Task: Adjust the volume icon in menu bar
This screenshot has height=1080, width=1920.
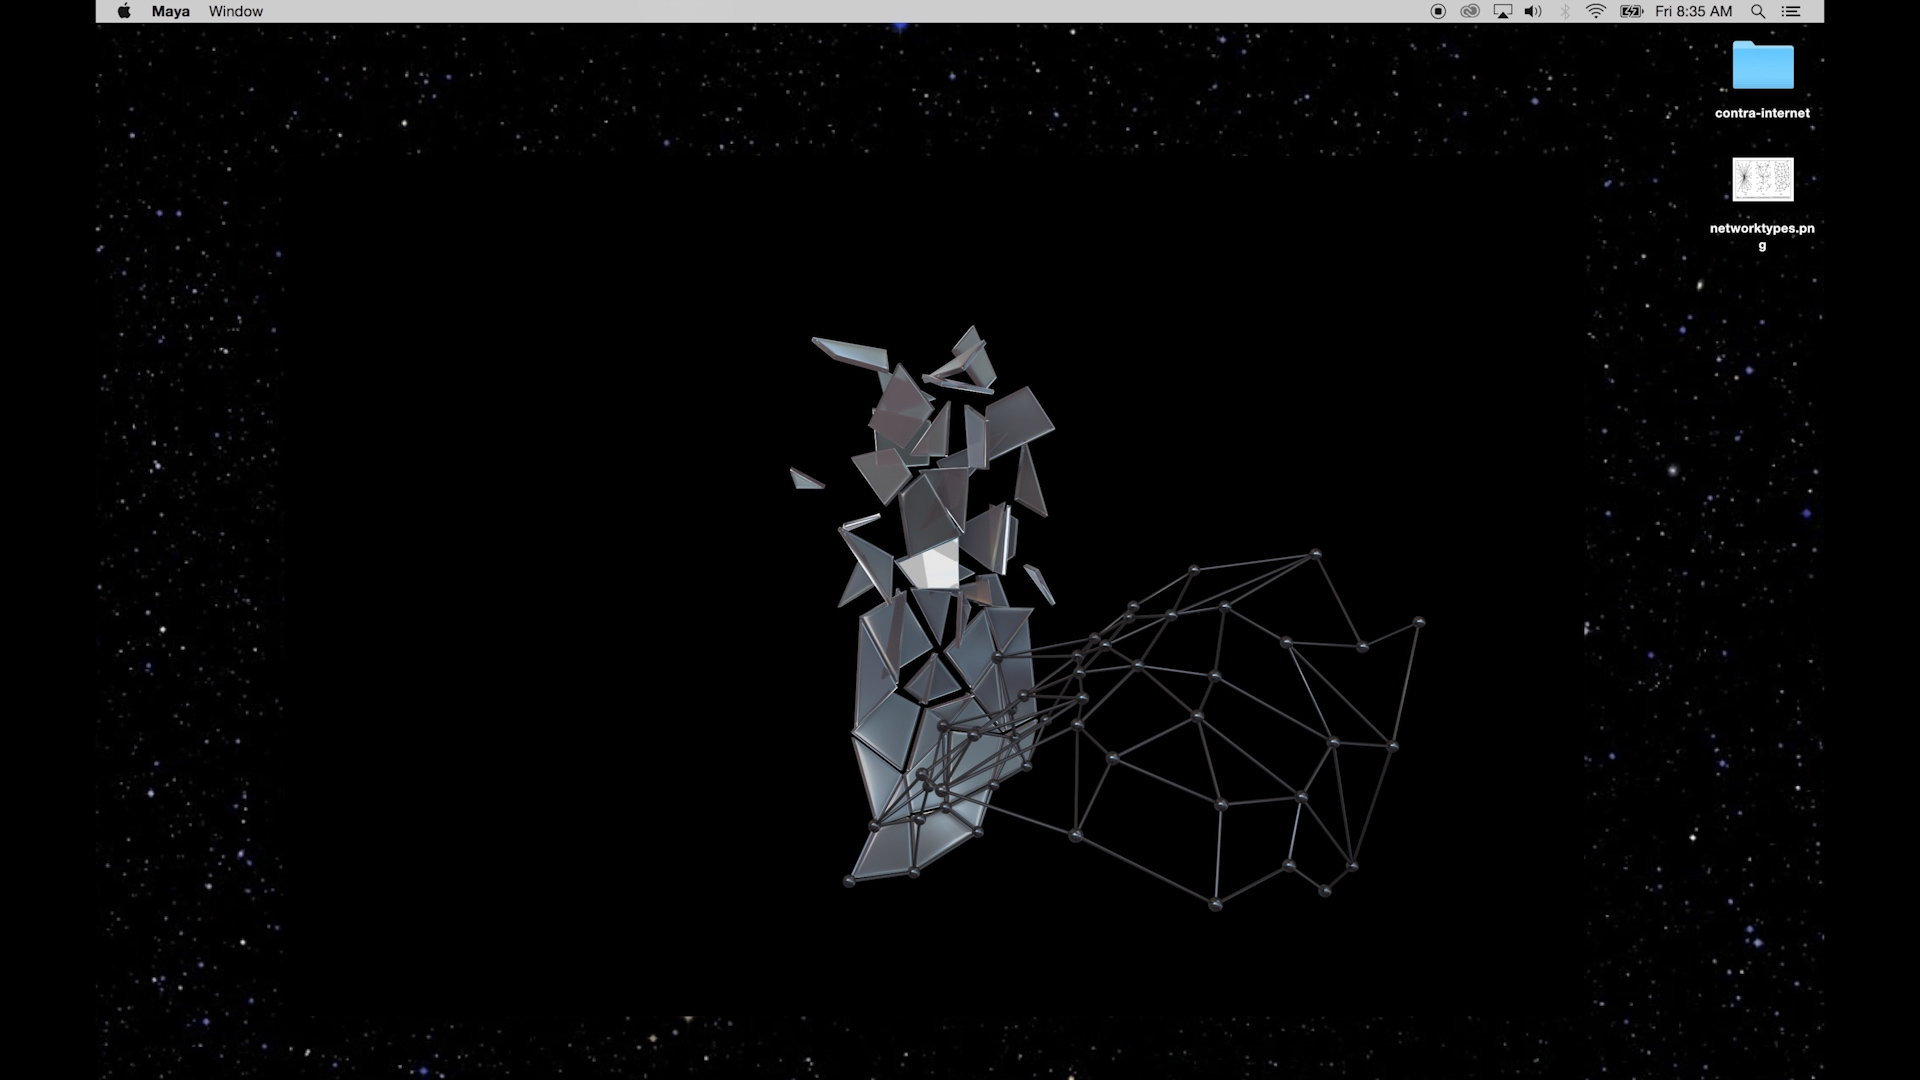Action: coord(1532,12)
